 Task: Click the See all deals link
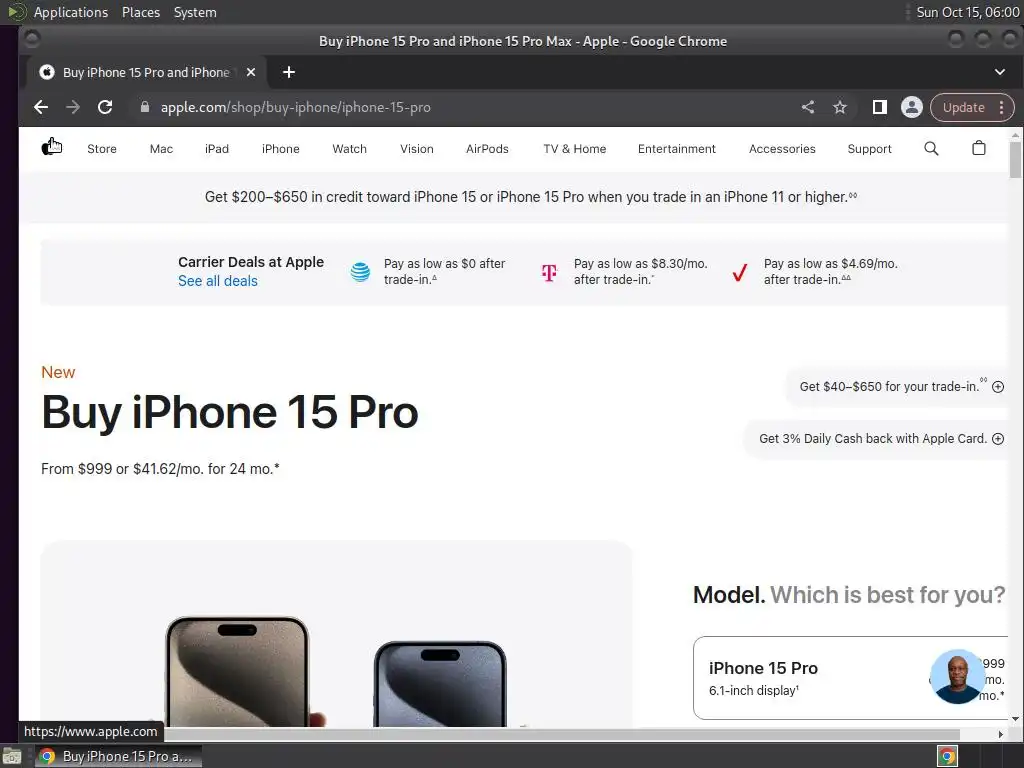pyautogui.click(x=217, y=281)
